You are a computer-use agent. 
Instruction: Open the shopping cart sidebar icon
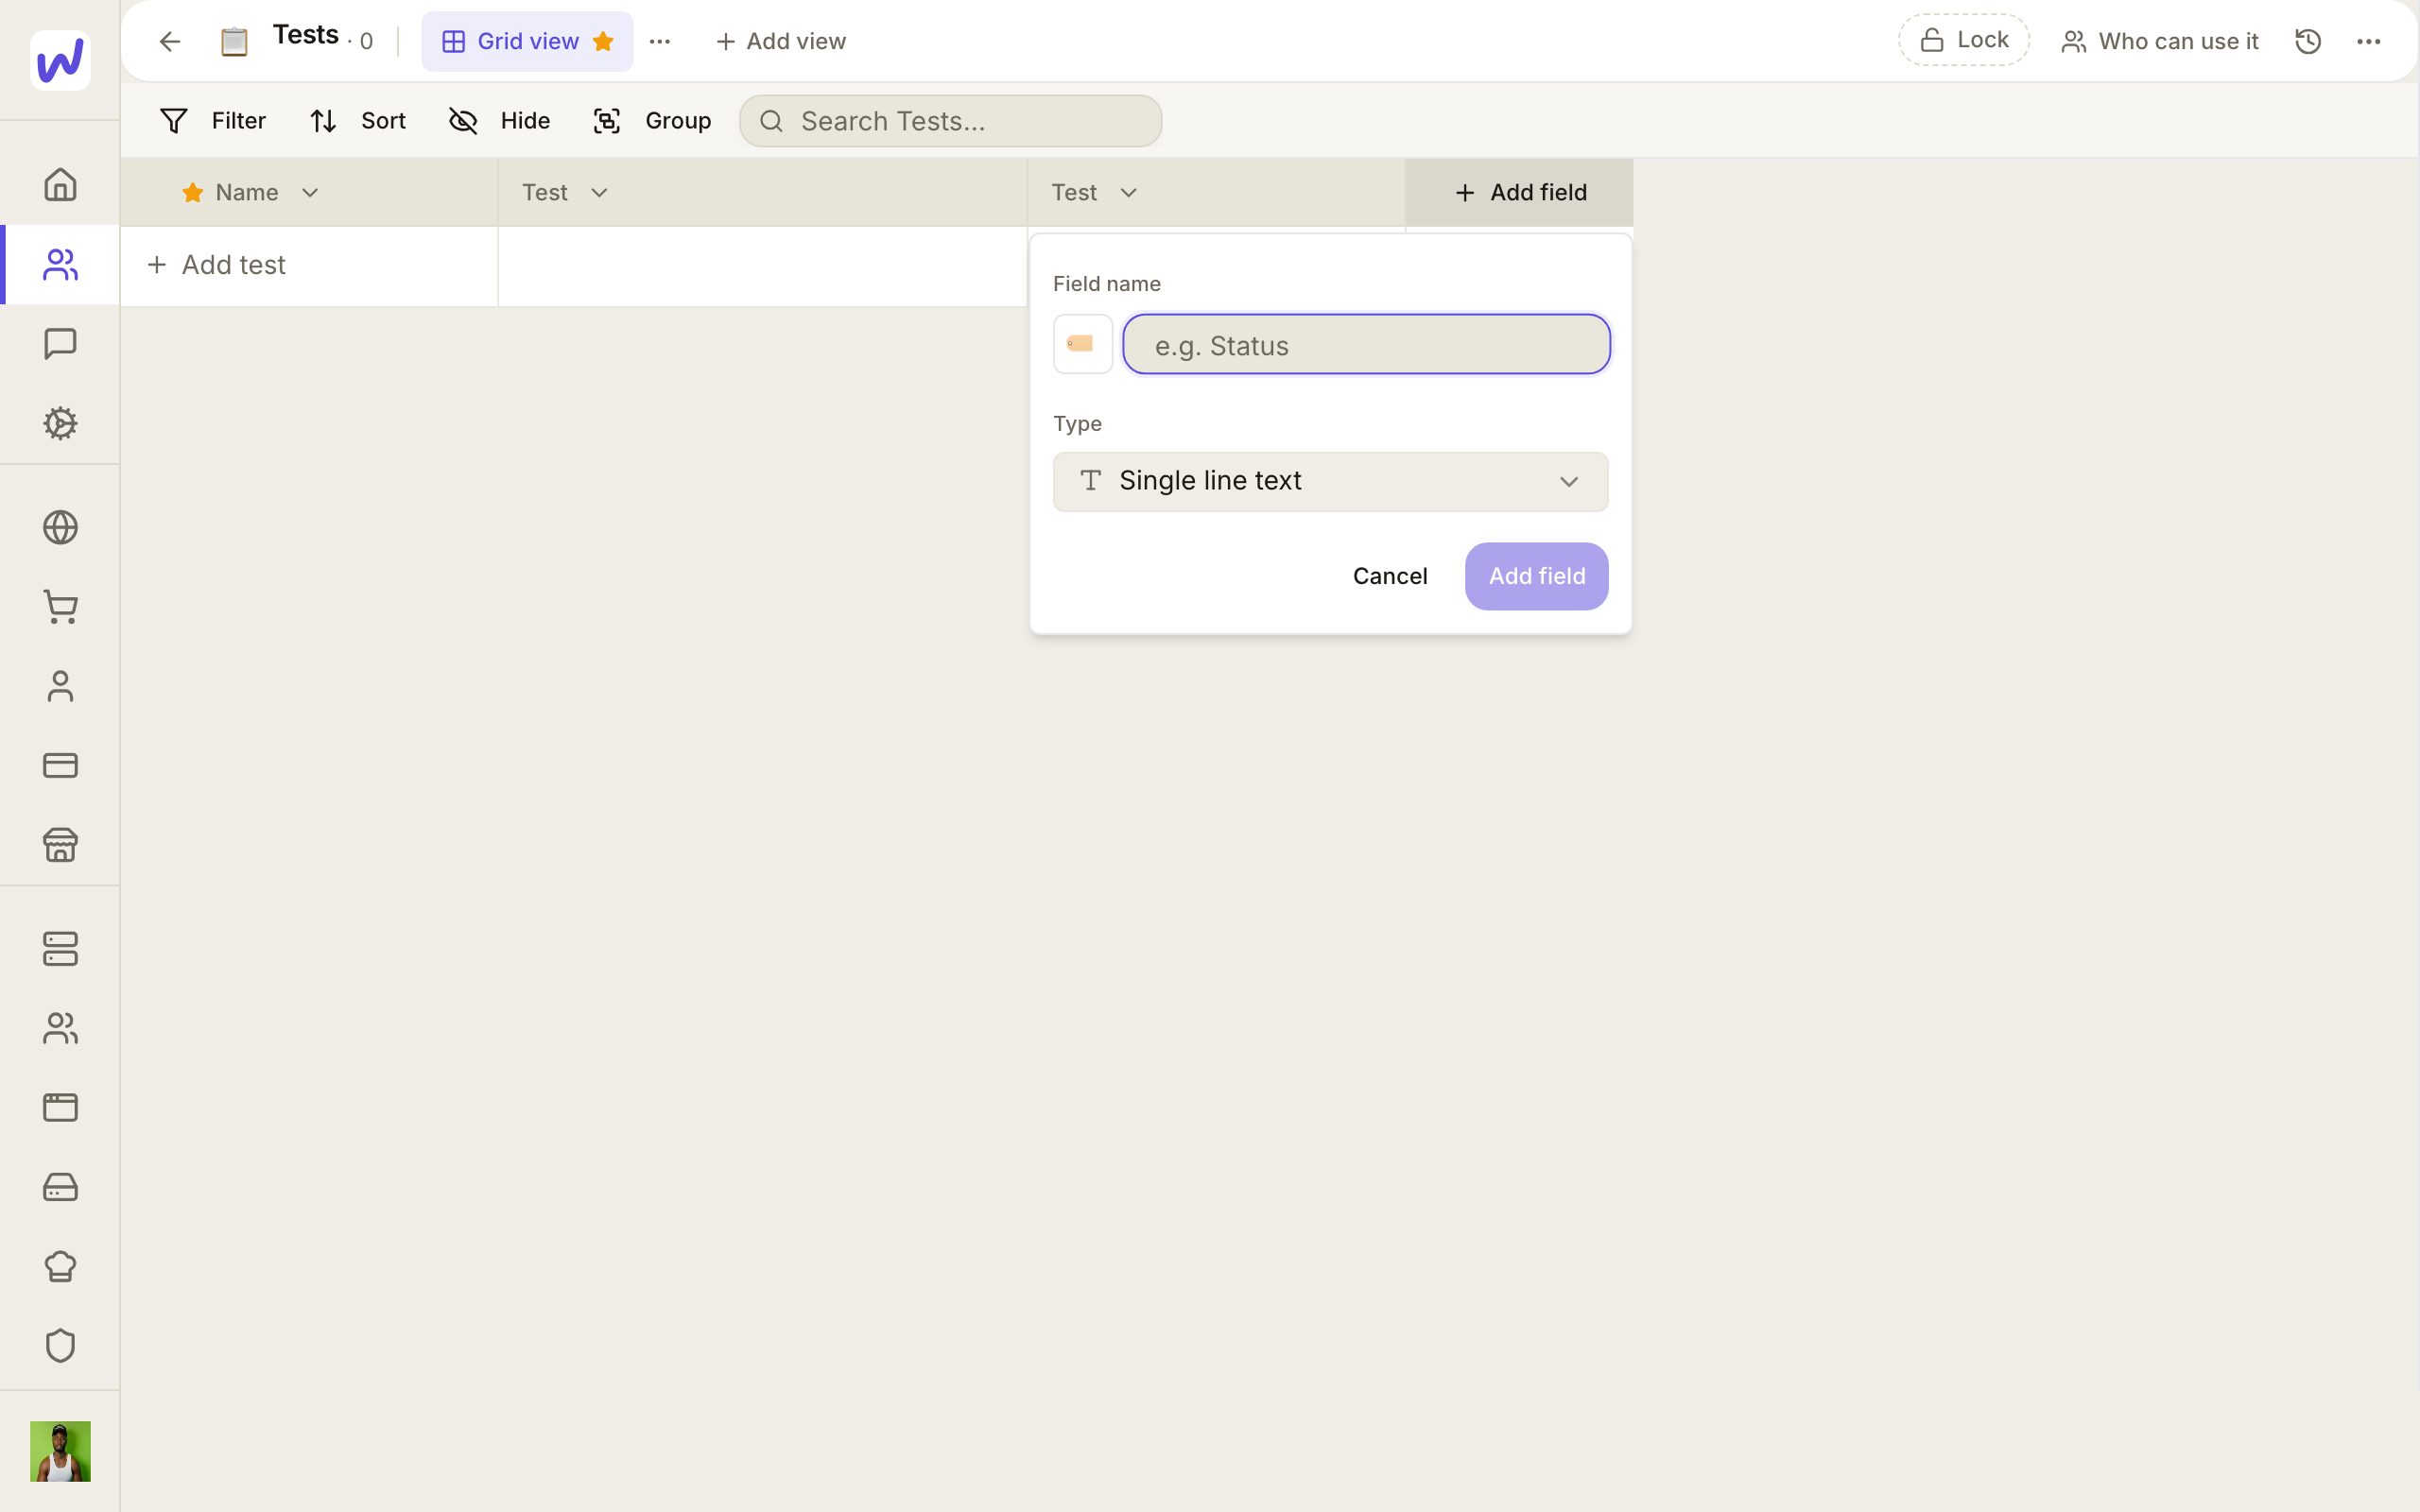click(x=60, y=607)
